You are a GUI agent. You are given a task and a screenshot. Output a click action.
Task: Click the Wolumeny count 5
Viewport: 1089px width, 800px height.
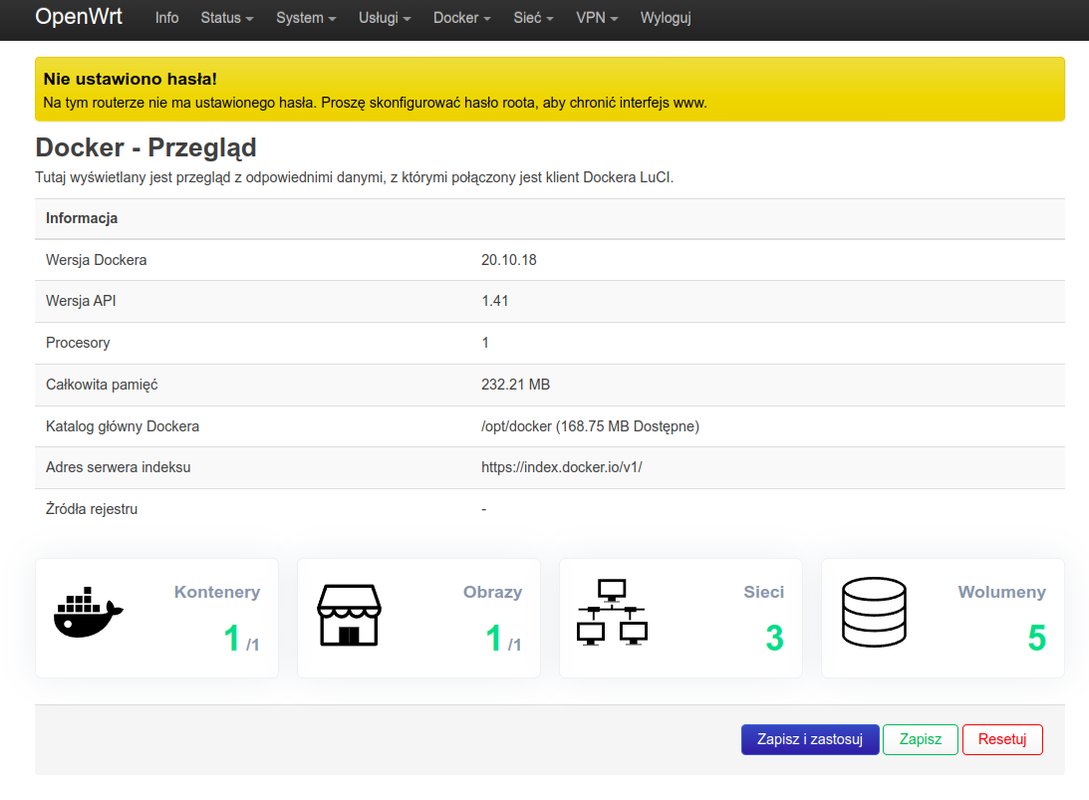coord(1037,638)
